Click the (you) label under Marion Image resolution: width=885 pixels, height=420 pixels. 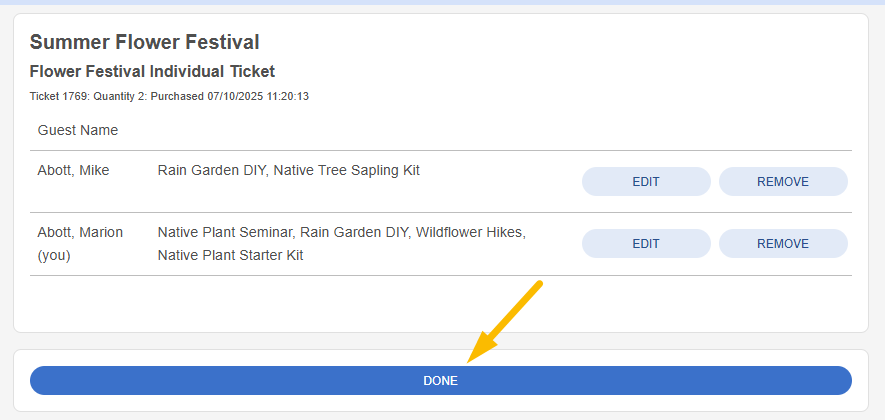pyautogui.click(x=54, y=256)
